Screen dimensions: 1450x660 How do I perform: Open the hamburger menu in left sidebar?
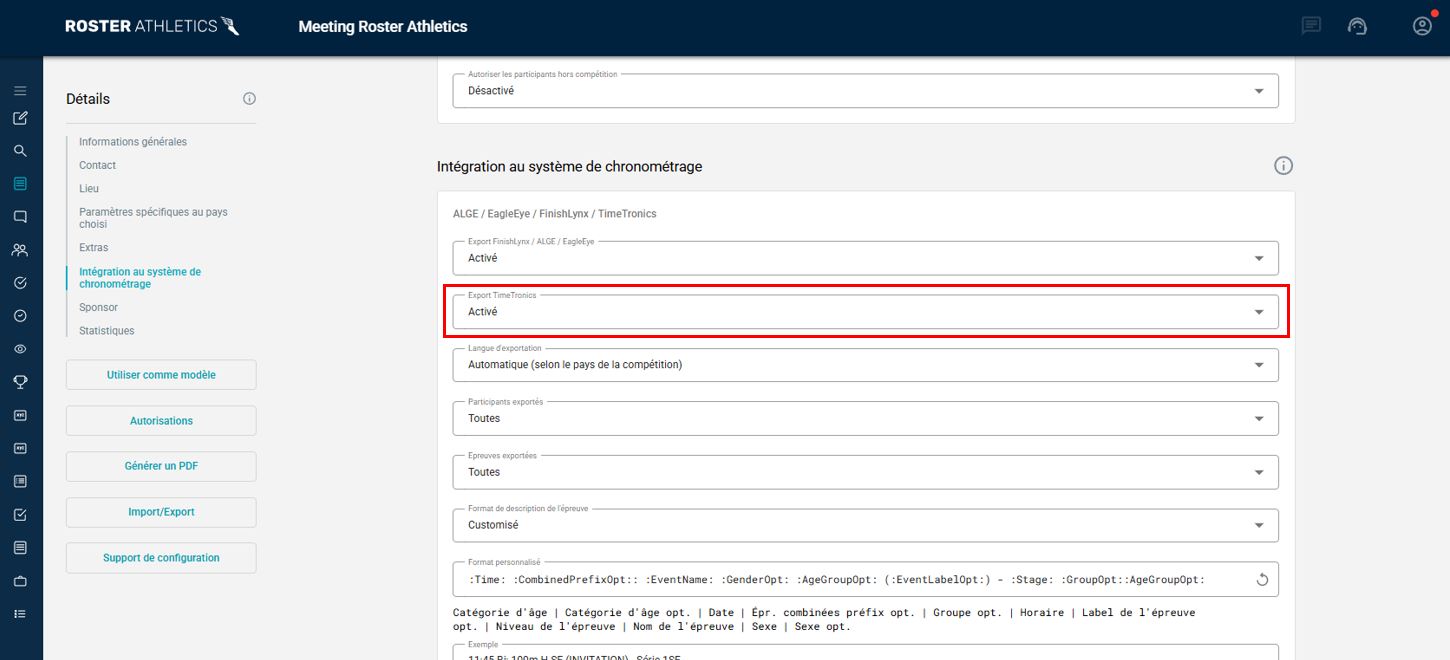tap(20, 90)
